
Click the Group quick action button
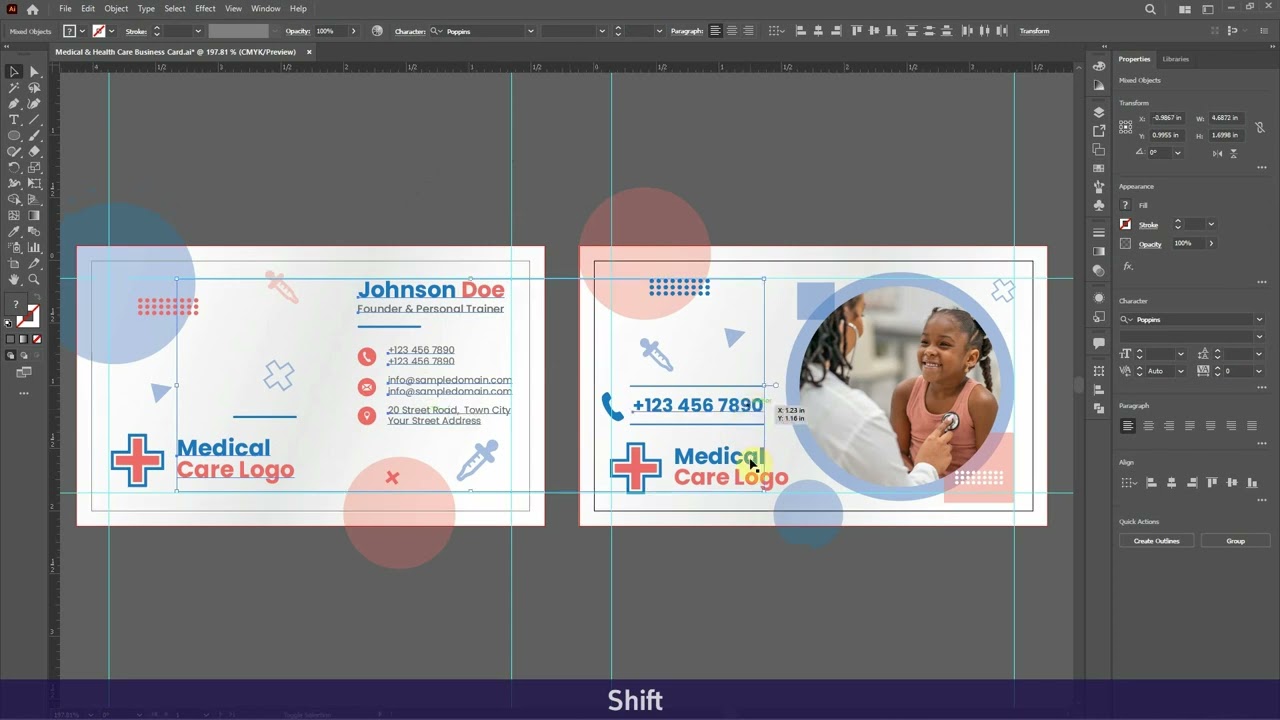point(1236,541)
